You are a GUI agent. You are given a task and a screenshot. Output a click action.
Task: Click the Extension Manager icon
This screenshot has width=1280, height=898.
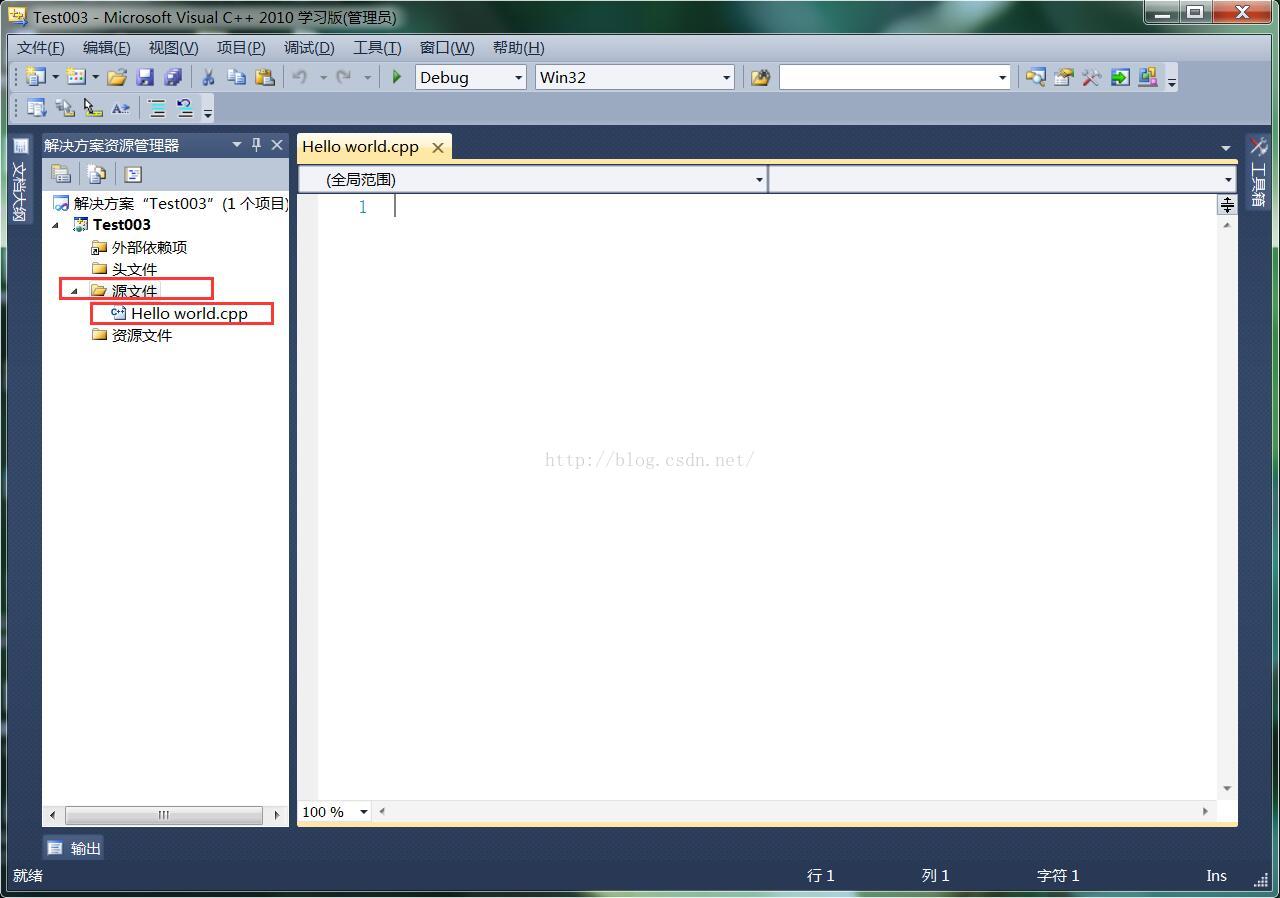coord(1148,77)
